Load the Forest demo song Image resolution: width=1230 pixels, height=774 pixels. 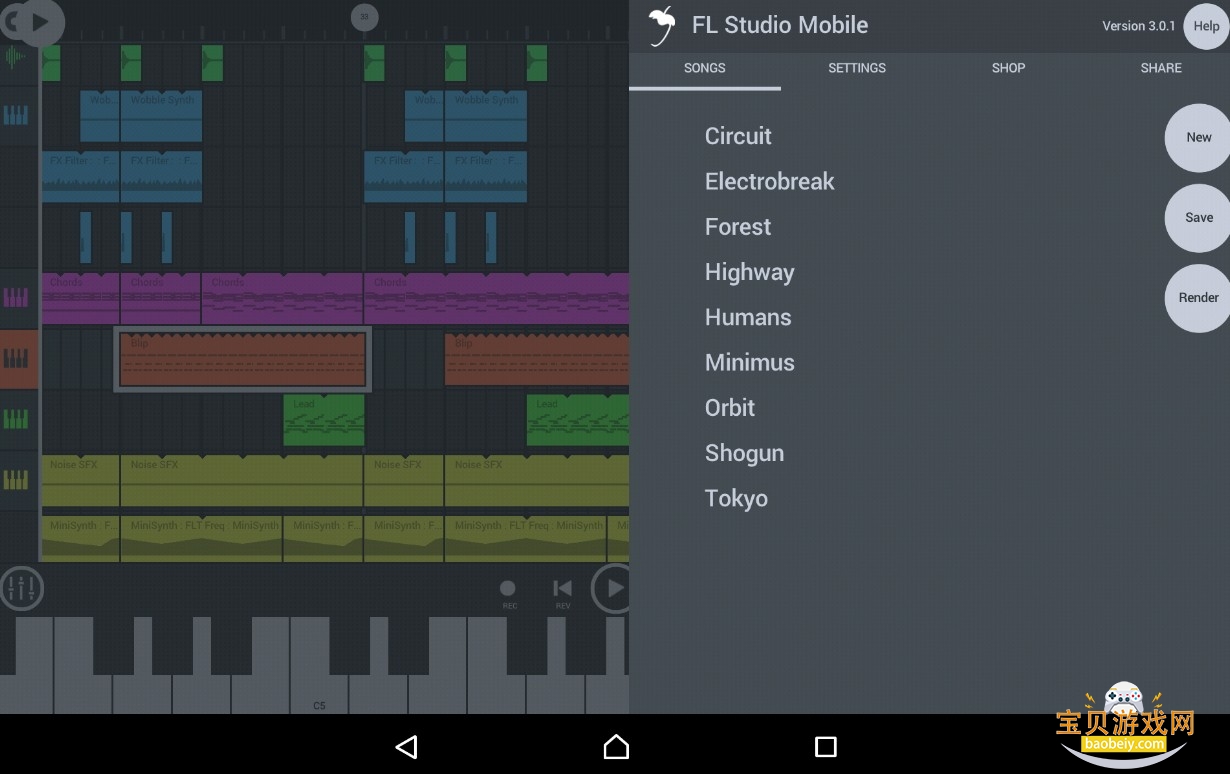(x=738, y=227)
